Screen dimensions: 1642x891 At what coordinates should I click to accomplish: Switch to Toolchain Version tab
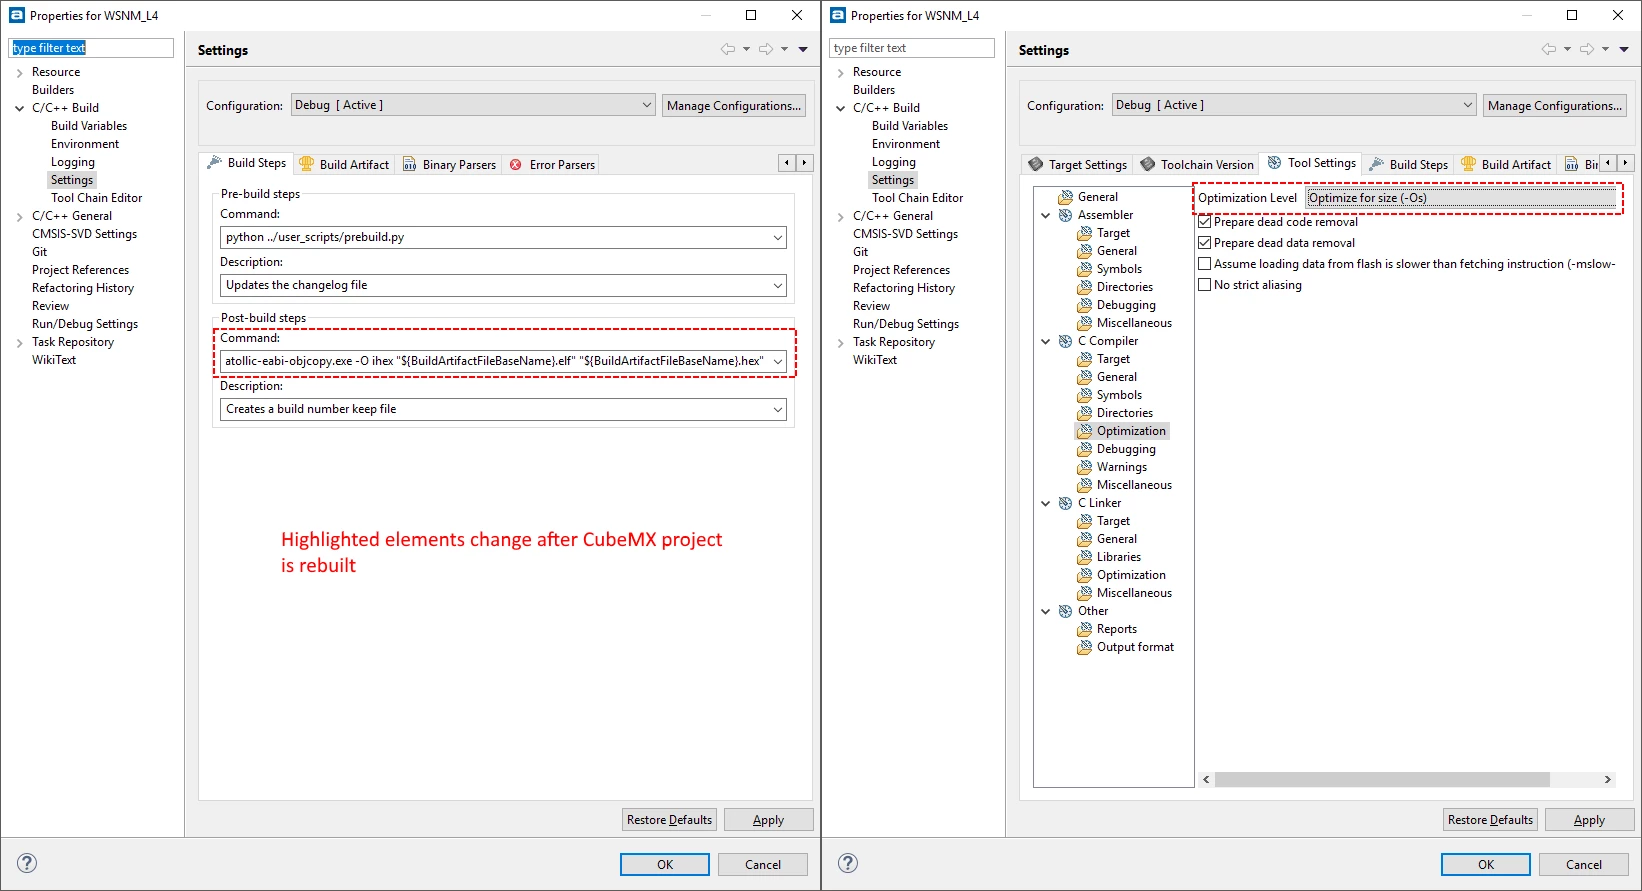point(1197,164)
